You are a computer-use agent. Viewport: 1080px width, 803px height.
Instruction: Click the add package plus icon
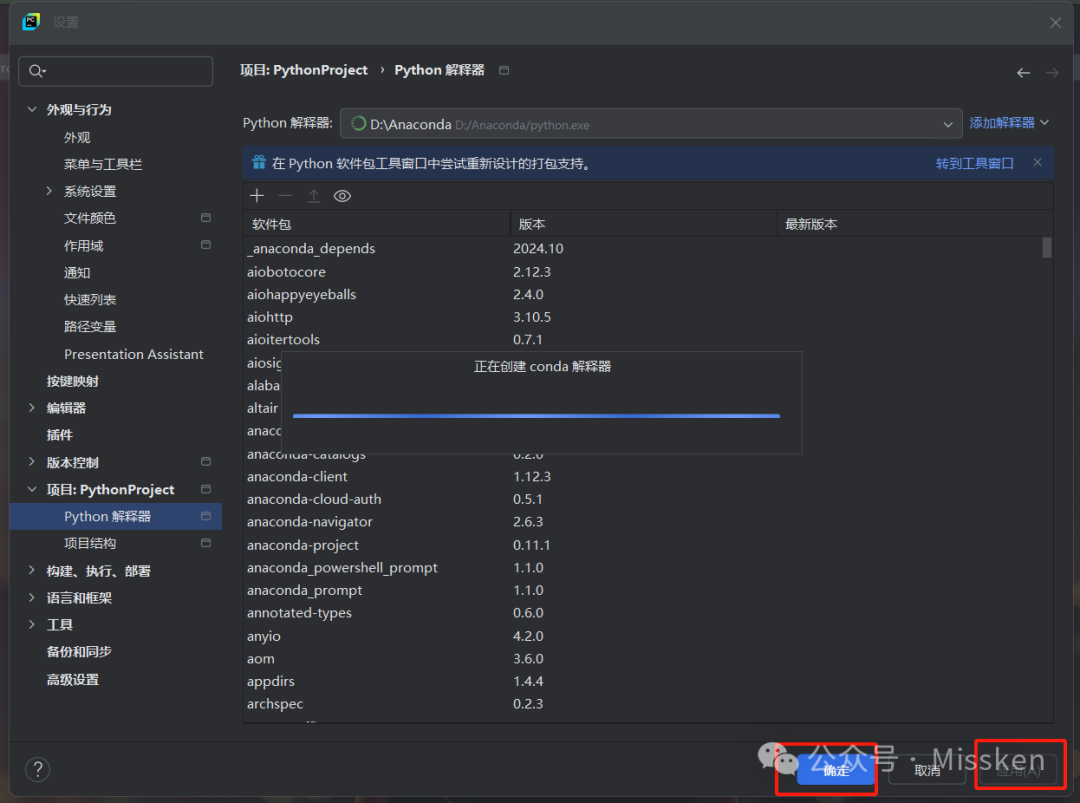[257, 196]
